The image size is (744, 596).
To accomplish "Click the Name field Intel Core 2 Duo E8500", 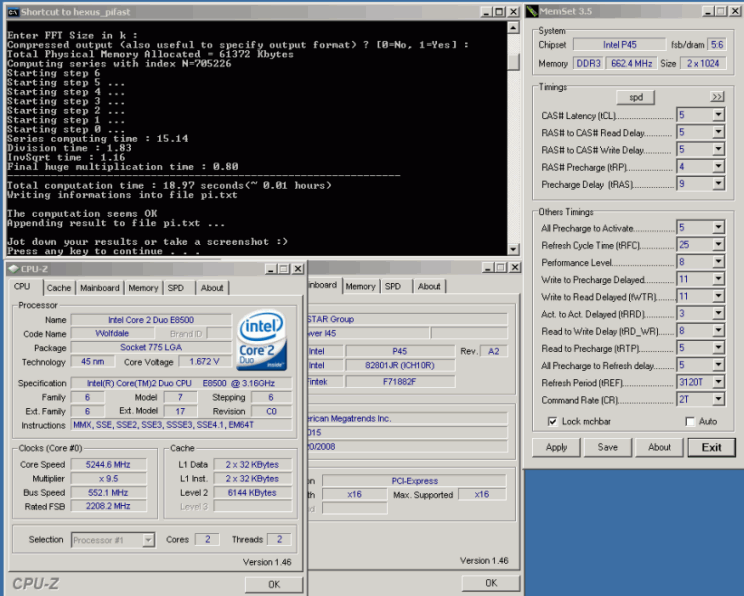I will click(x=151, y=320).
